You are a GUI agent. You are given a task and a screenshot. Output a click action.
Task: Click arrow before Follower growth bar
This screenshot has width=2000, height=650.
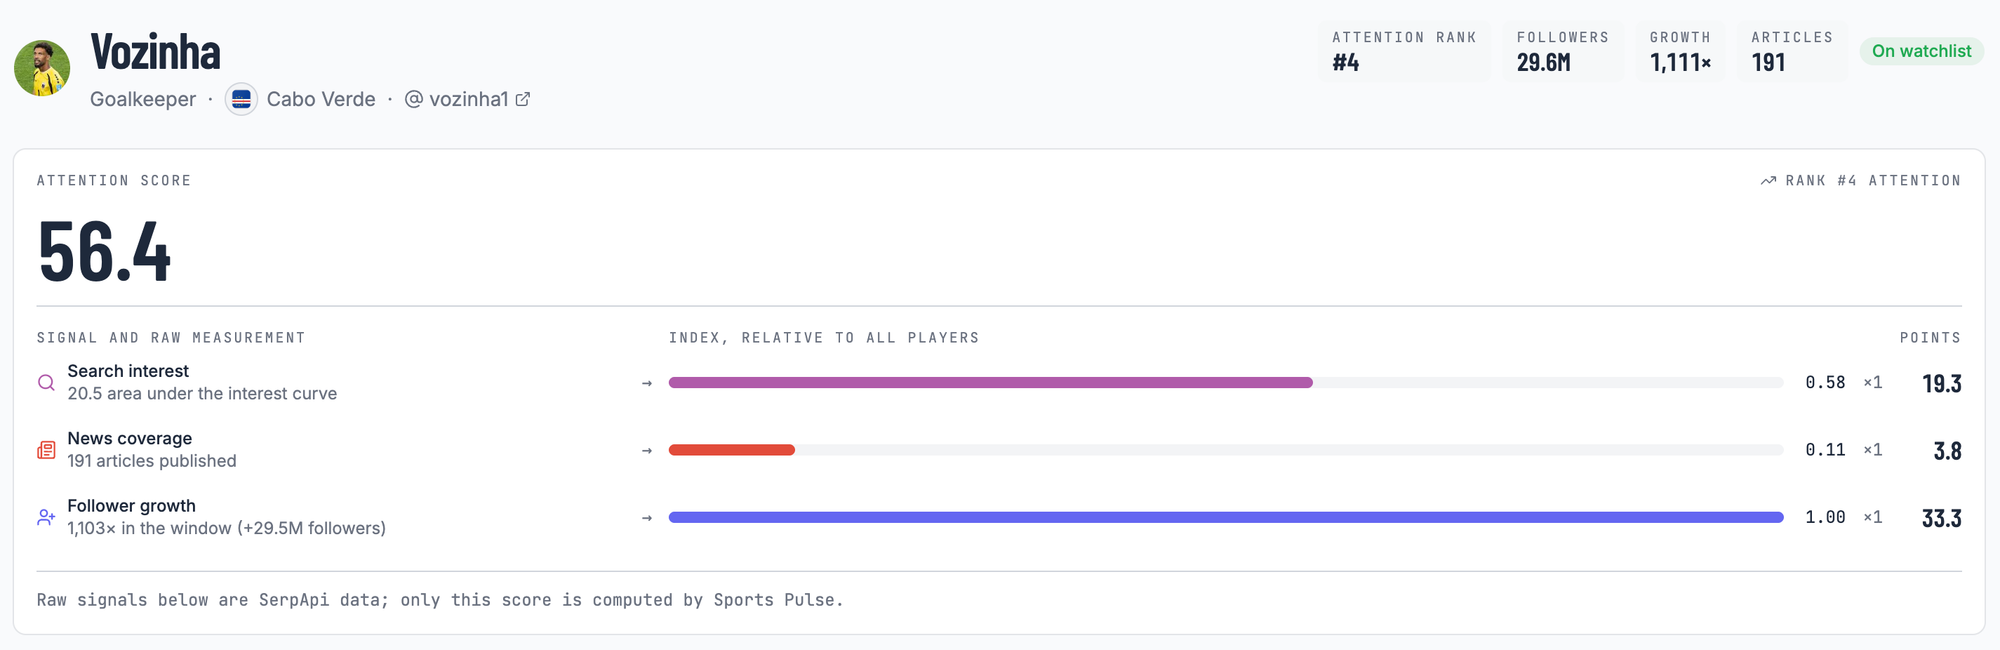click(647, 518)
